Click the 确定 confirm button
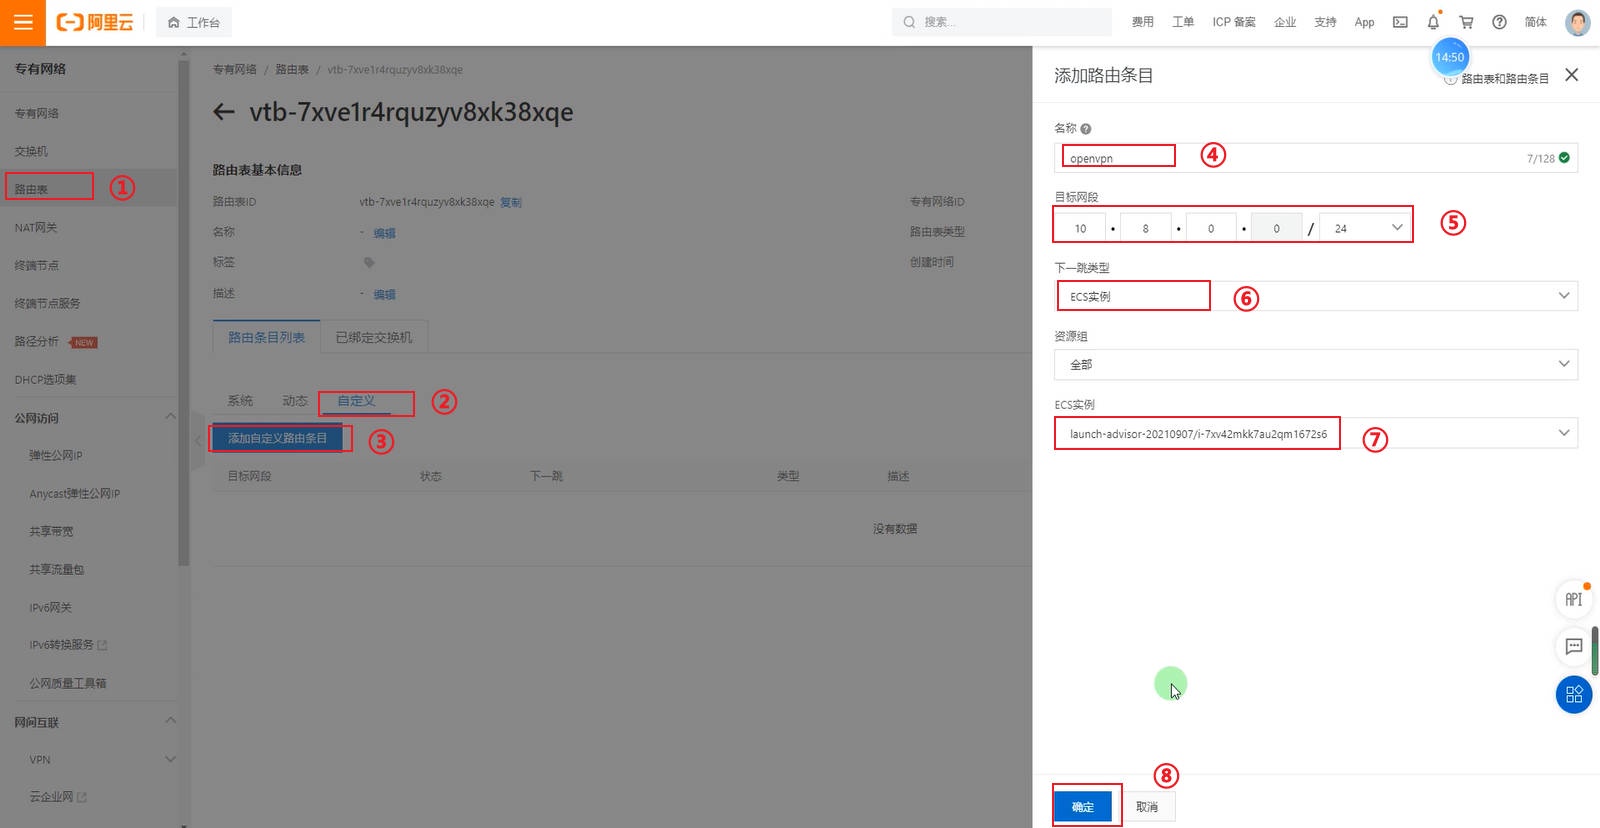The height and width of the screenshot is (828, 1600). tap(1083, 806)
